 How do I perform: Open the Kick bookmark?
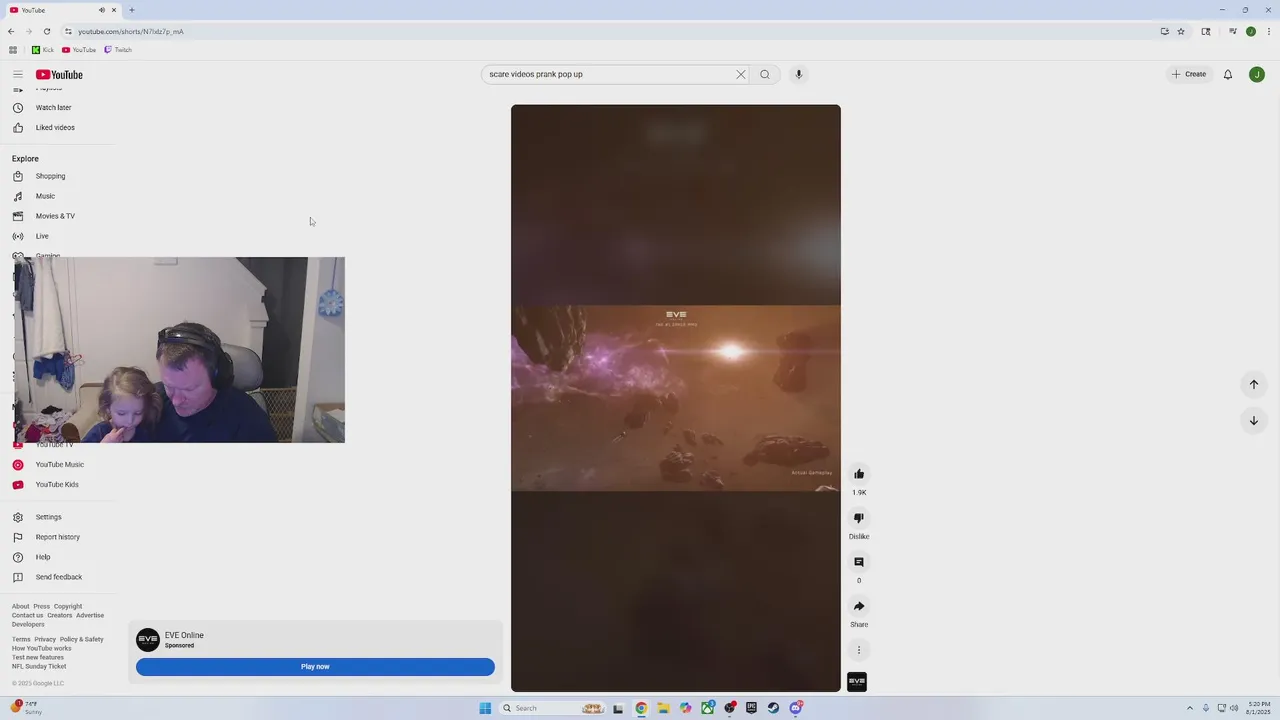click(43, 50)
